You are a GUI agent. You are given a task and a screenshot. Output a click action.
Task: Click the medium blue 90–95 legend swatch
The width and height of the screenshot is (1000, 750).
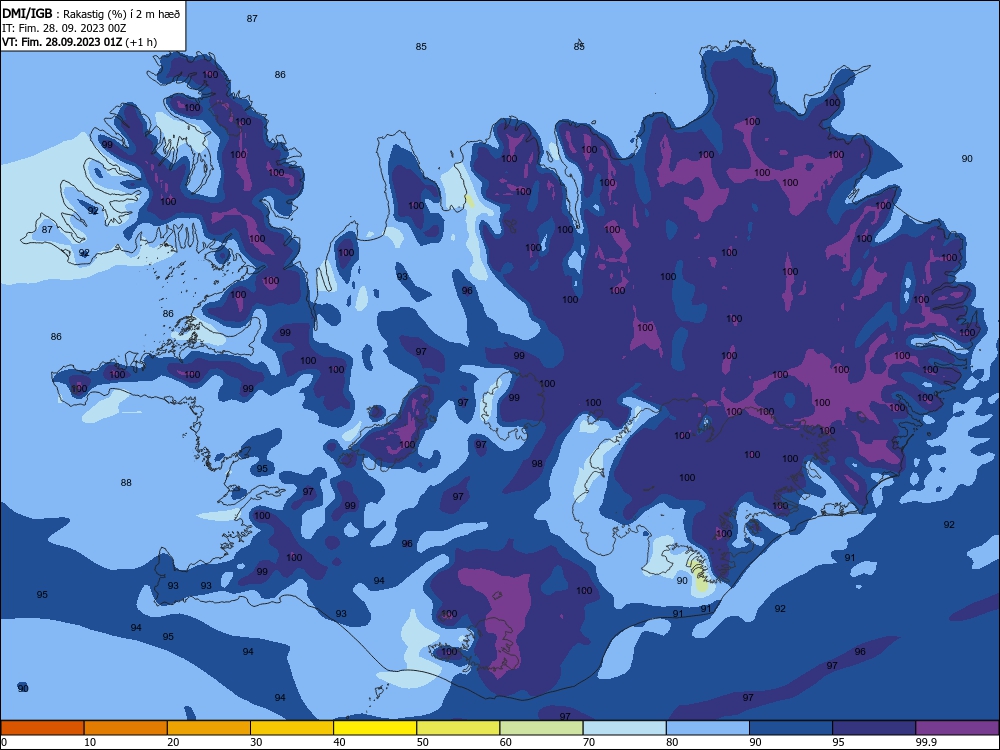tap(791, 728)
